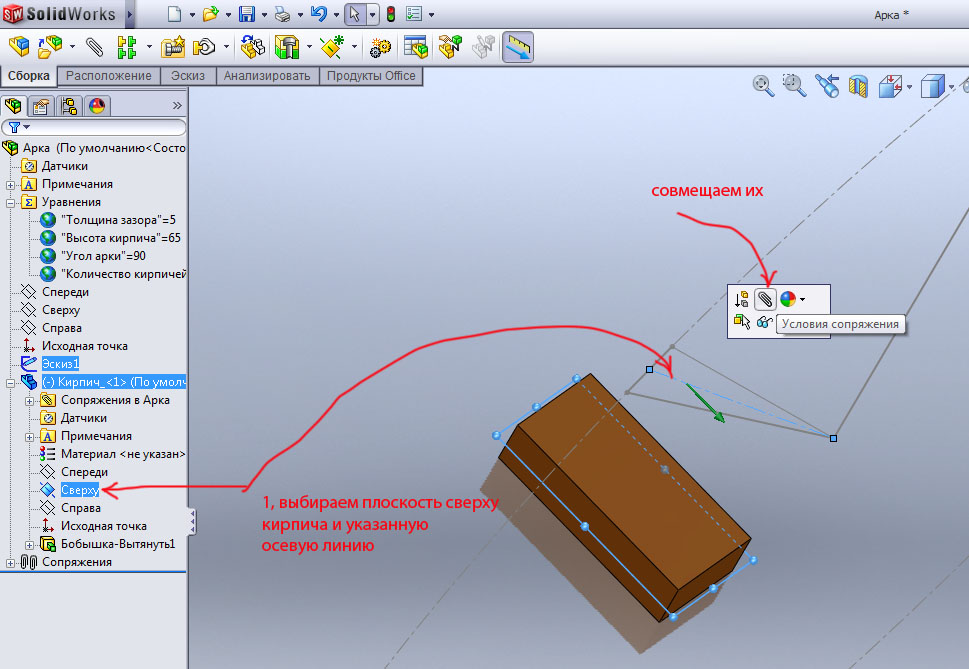Expand the Бобышка-Вытянуть1 feature node

[29, 544]
